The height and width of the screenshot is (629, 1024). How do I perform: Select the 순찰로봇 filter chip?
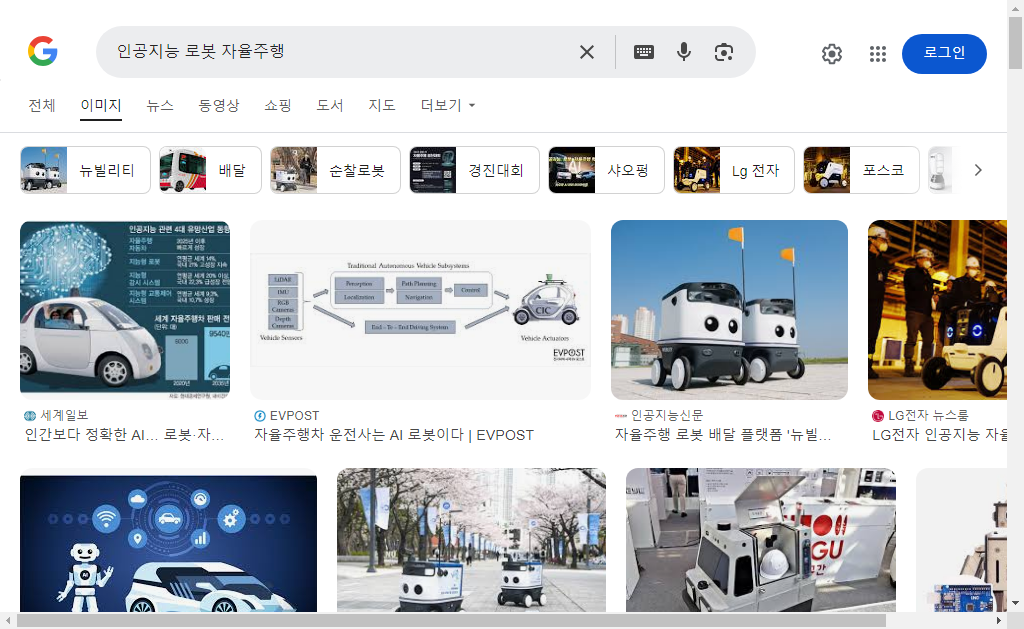coord(335,170)
